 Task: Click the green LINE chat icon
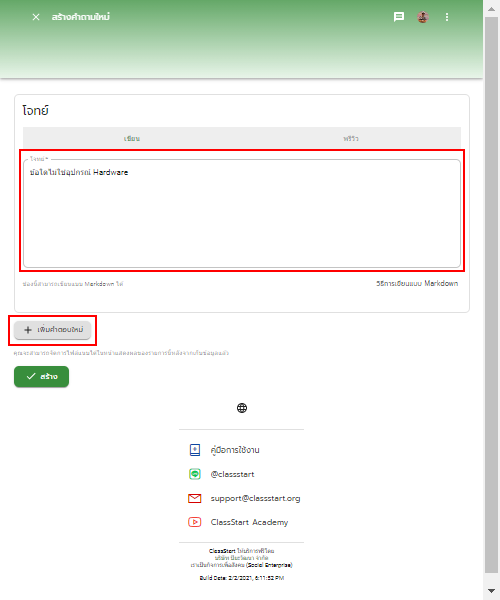pyautogui.click(x=195, y=474)
